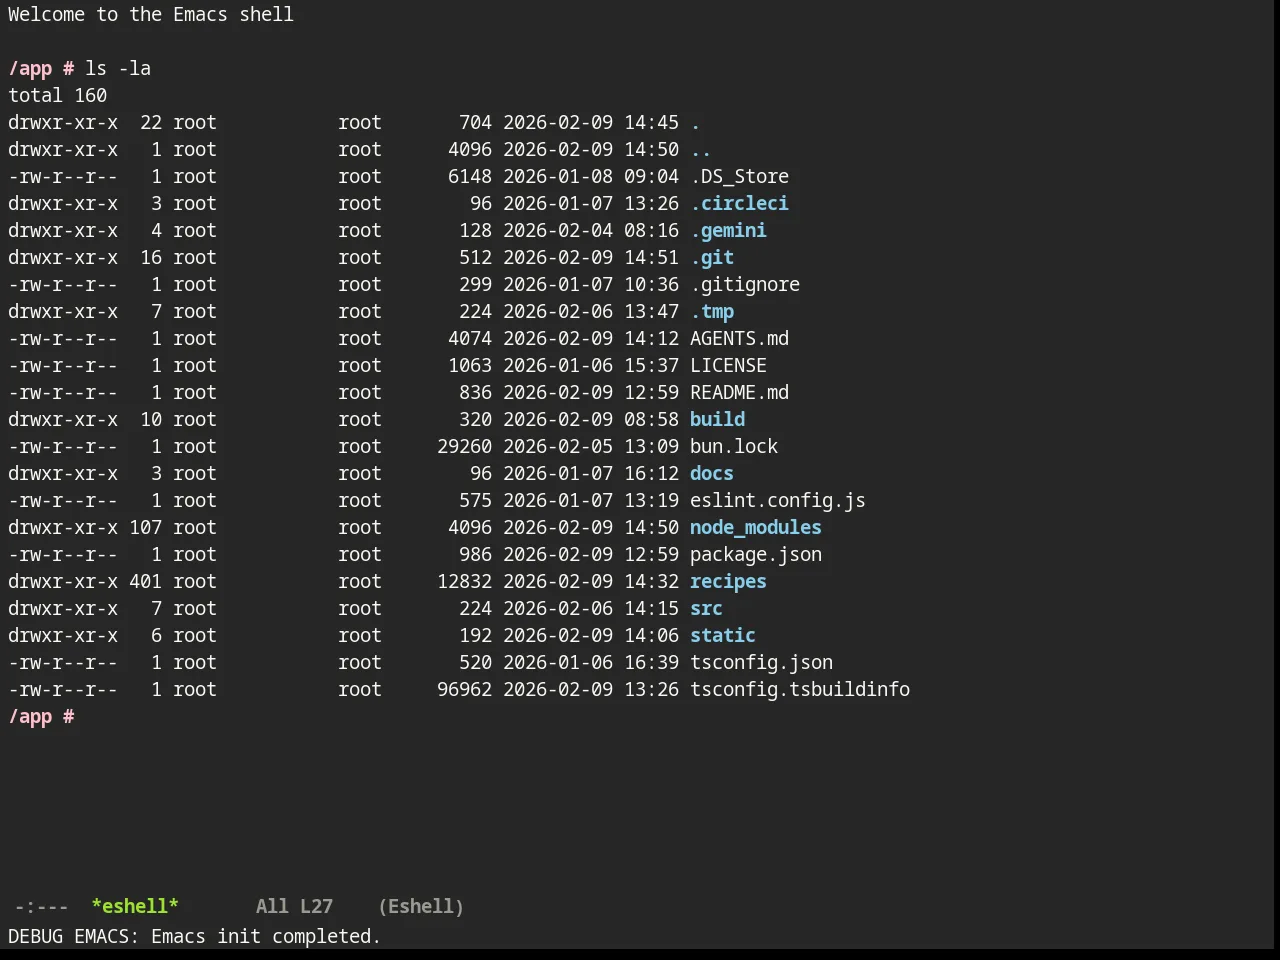Click the tsconfig.tsbuildinfo file name
The width and height of the screenshot is (1280, 960).
pyautogui.click(x=800, y=689)
